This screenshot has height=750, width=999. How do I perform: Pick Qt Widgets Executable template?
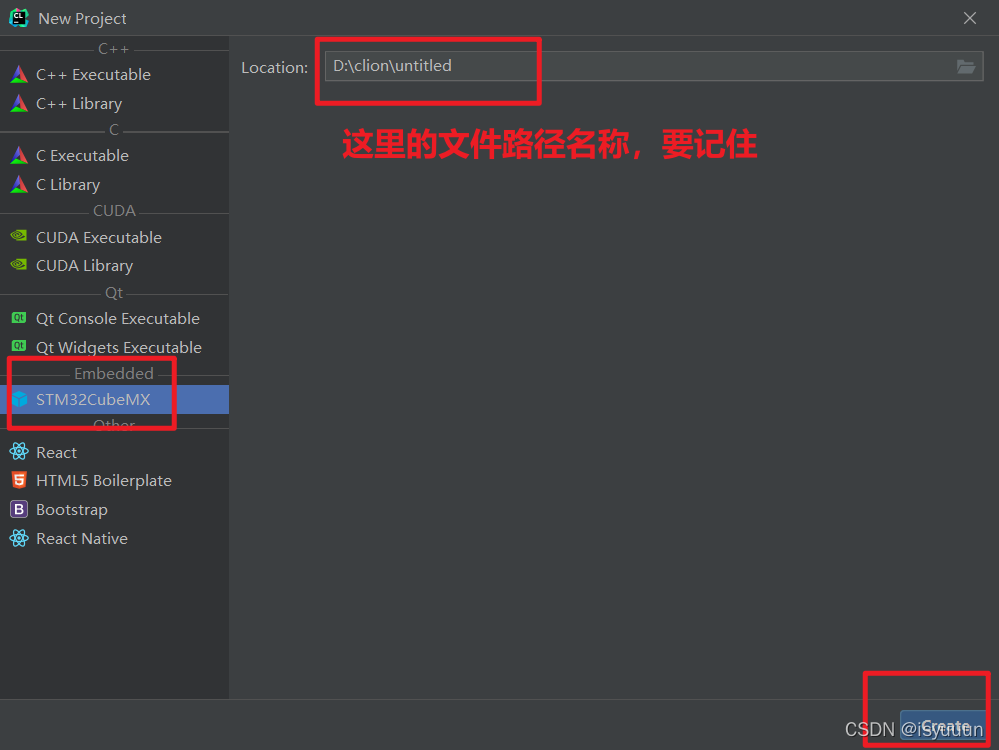point(115,347)
